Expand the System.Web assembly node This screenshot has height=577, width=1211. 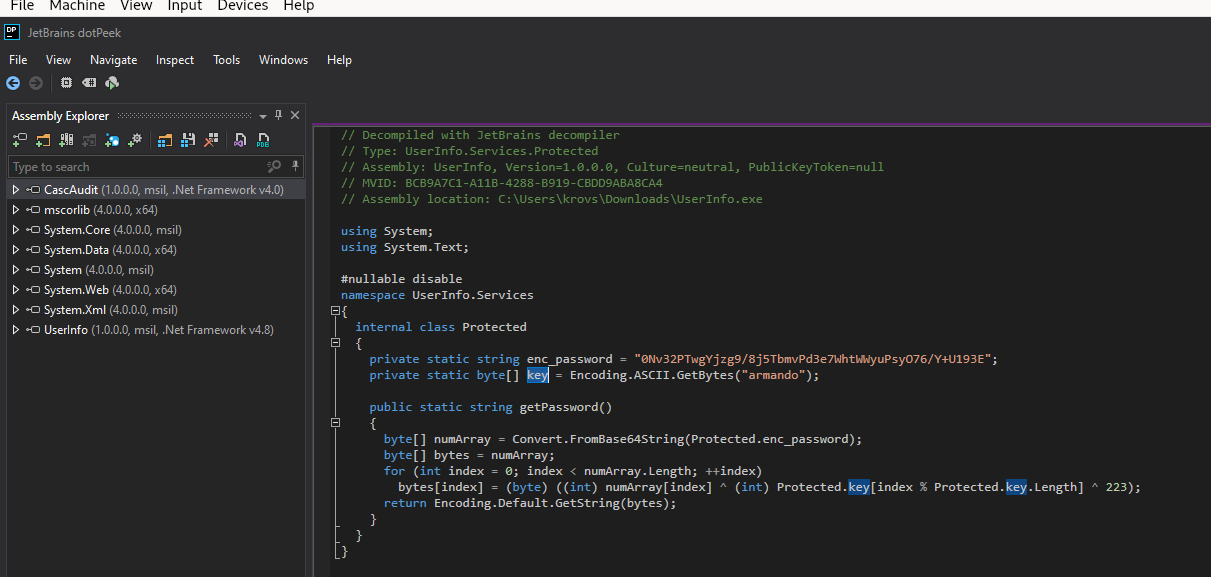16,289
